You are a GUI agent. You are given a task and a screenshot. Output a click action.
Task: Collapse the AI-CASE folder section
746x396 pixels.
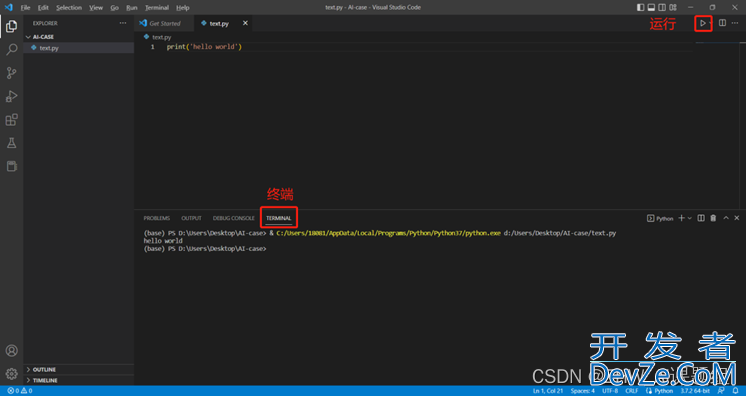click(x=79, y=37)
